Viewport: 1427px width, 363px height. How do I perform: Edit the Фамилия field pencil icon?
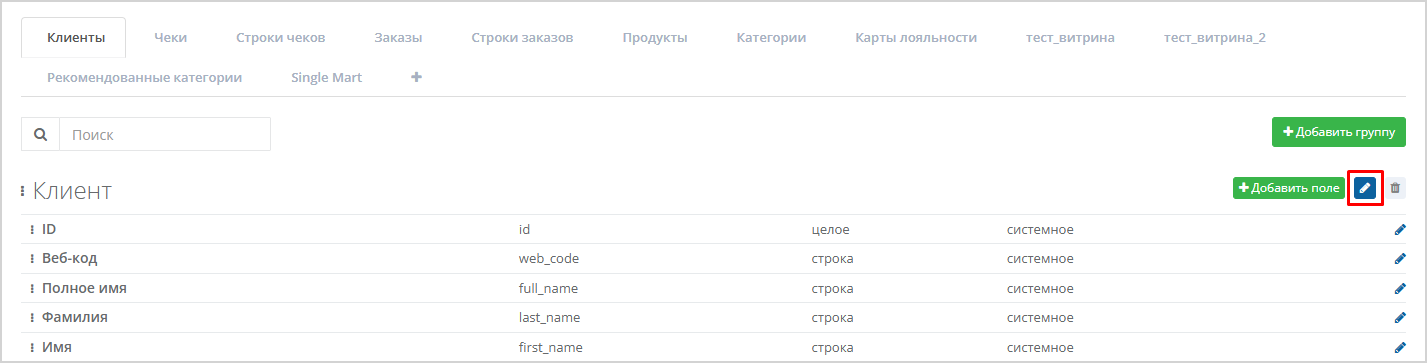tap(1400, 318)
